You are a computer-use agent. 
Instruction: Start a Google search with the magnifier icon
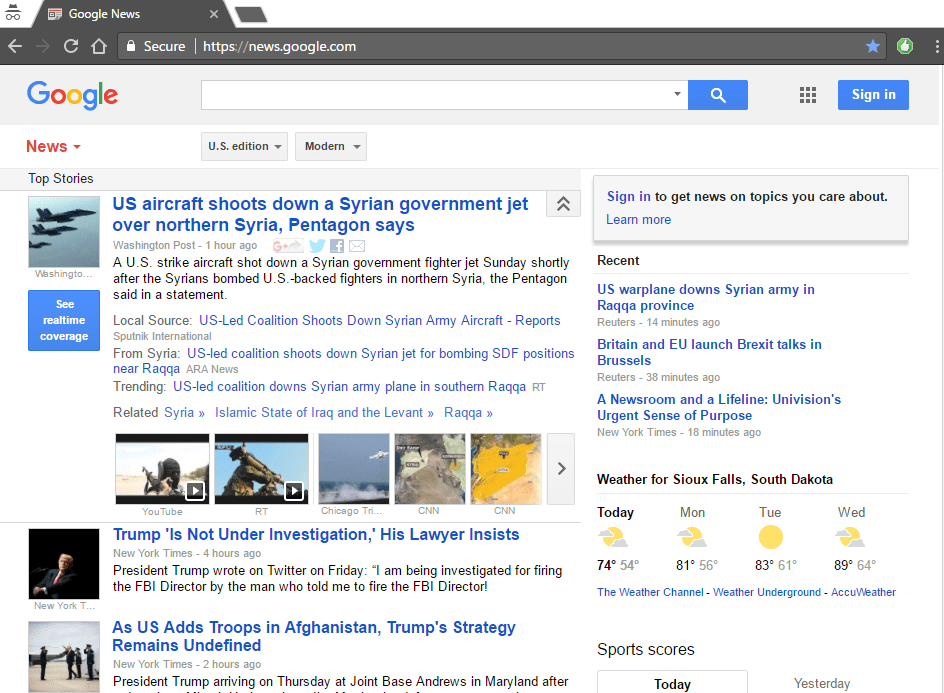pyautogui.click(x=717, y=95)
